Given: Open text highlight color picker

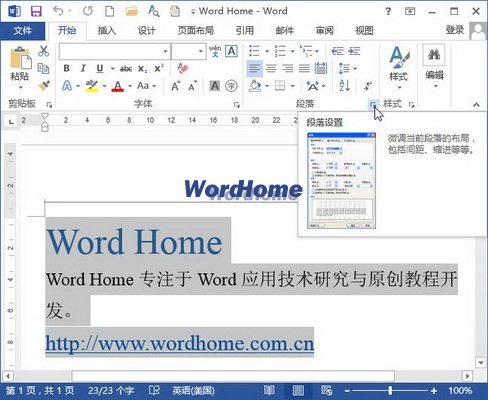Looking at the screenshot, I should 104,86.
